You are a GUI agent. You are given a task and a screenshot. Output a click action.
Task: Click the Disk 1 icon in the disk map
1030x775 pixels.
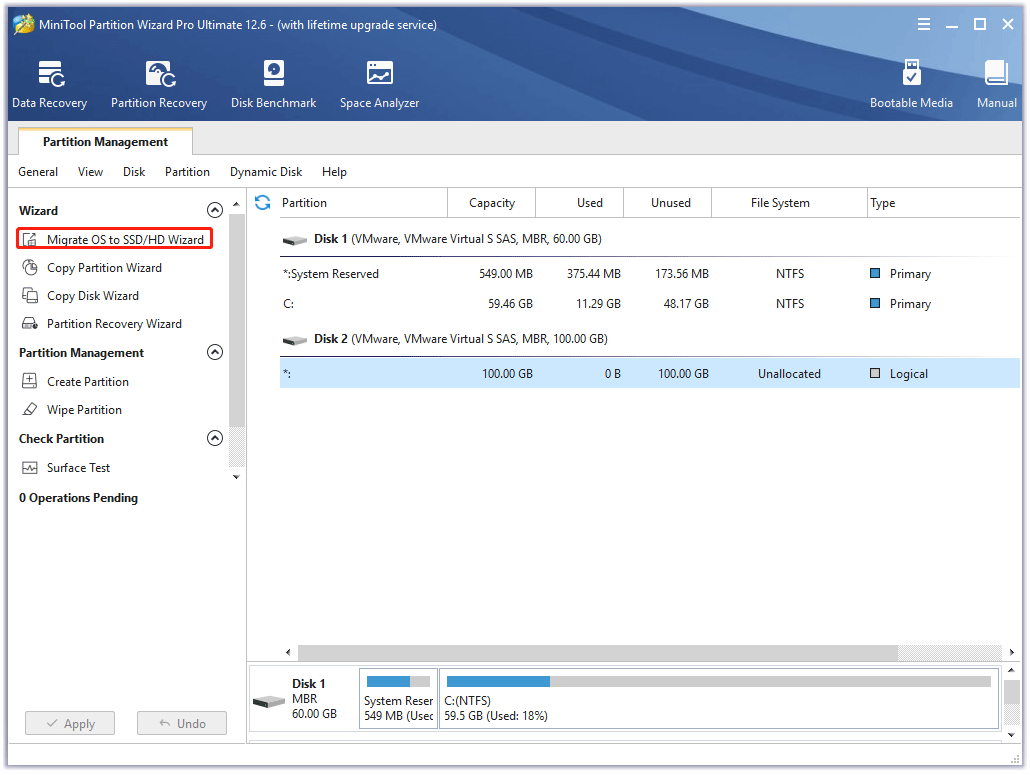(x=269, y=701)
